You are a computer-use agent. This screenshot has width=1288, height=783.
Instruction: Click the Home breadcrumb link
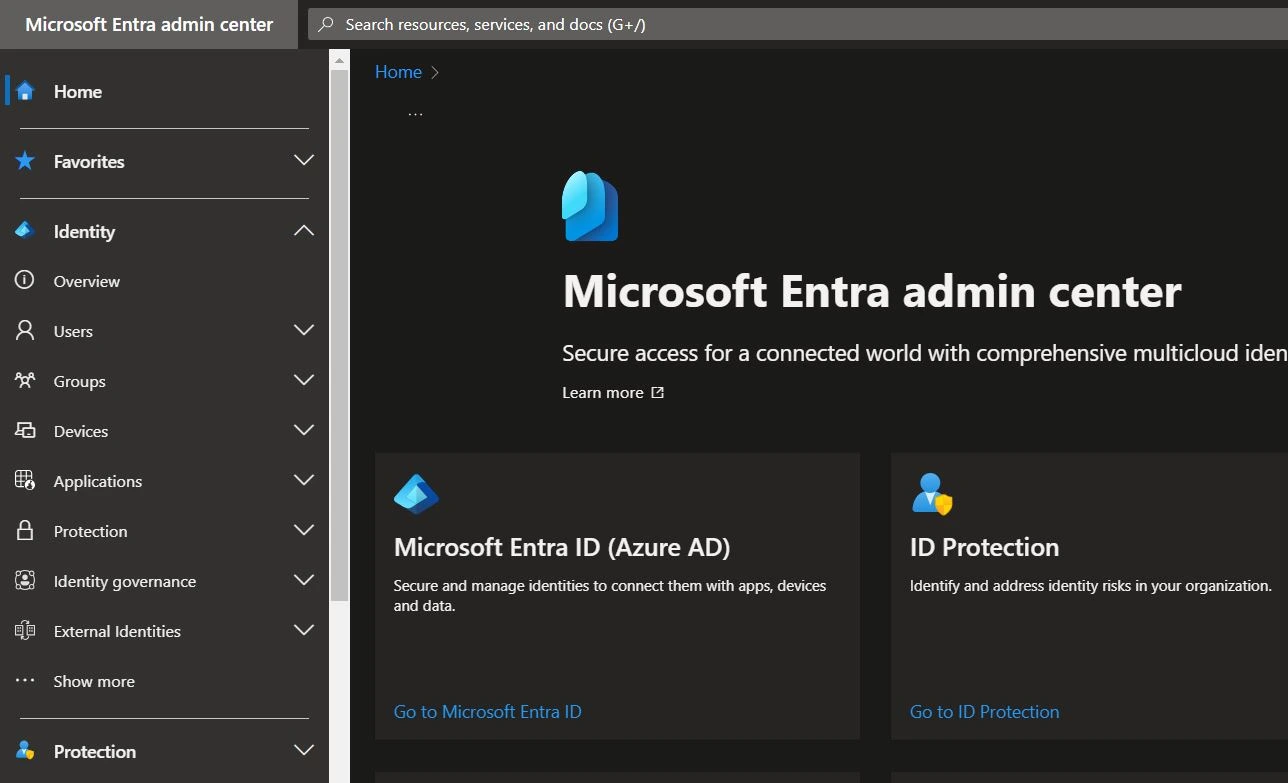tap(398, 72)
